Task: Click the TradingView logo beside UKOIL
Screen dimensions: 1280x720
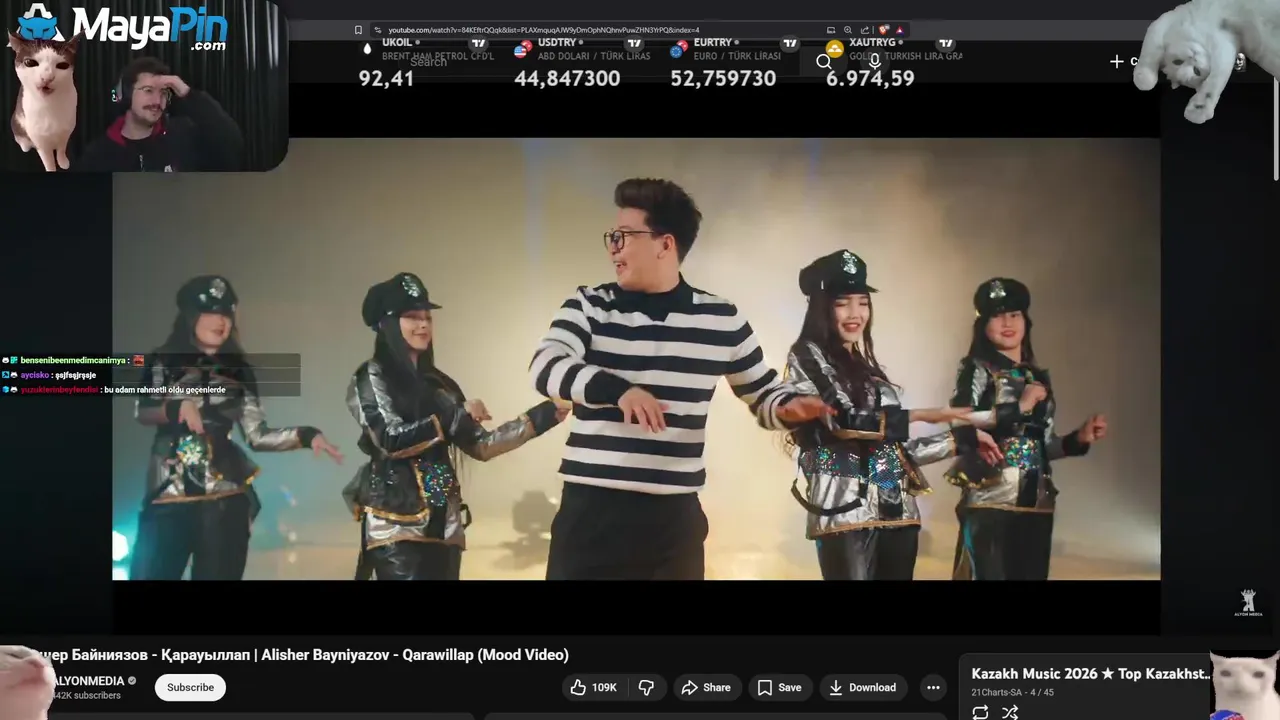Action: pyautogui.click(x=478, y=43)
